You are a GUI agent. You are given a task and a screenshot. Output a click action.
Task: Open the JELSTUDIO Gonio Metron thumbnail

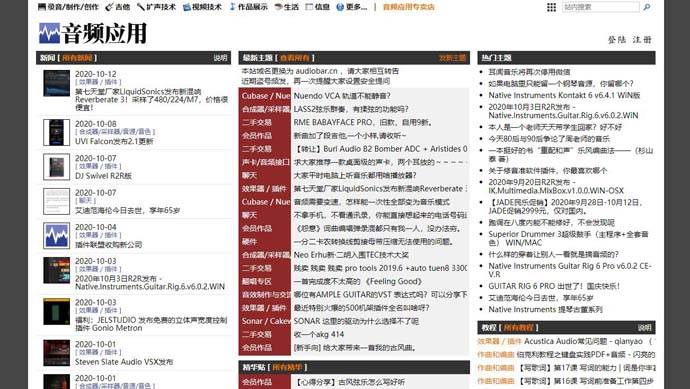pos(56,311)
